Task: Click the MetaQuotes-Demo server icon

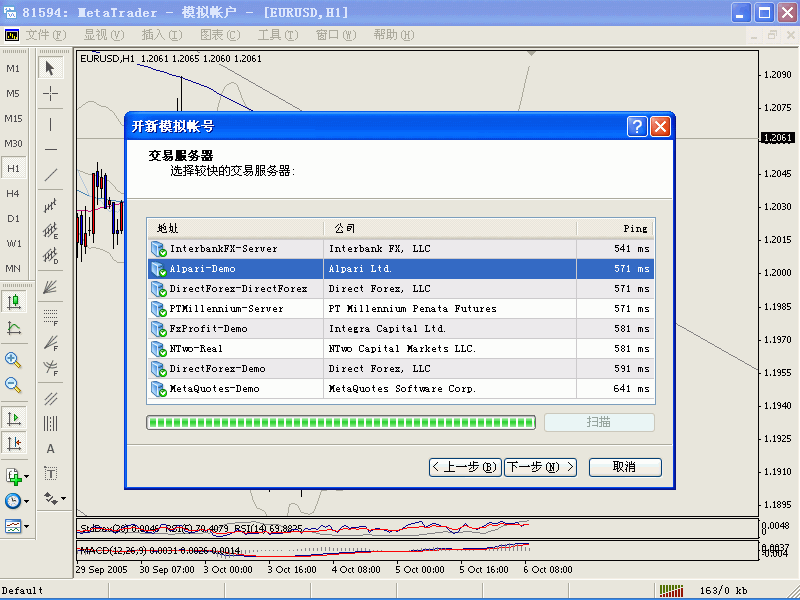Action: [159, 389]
